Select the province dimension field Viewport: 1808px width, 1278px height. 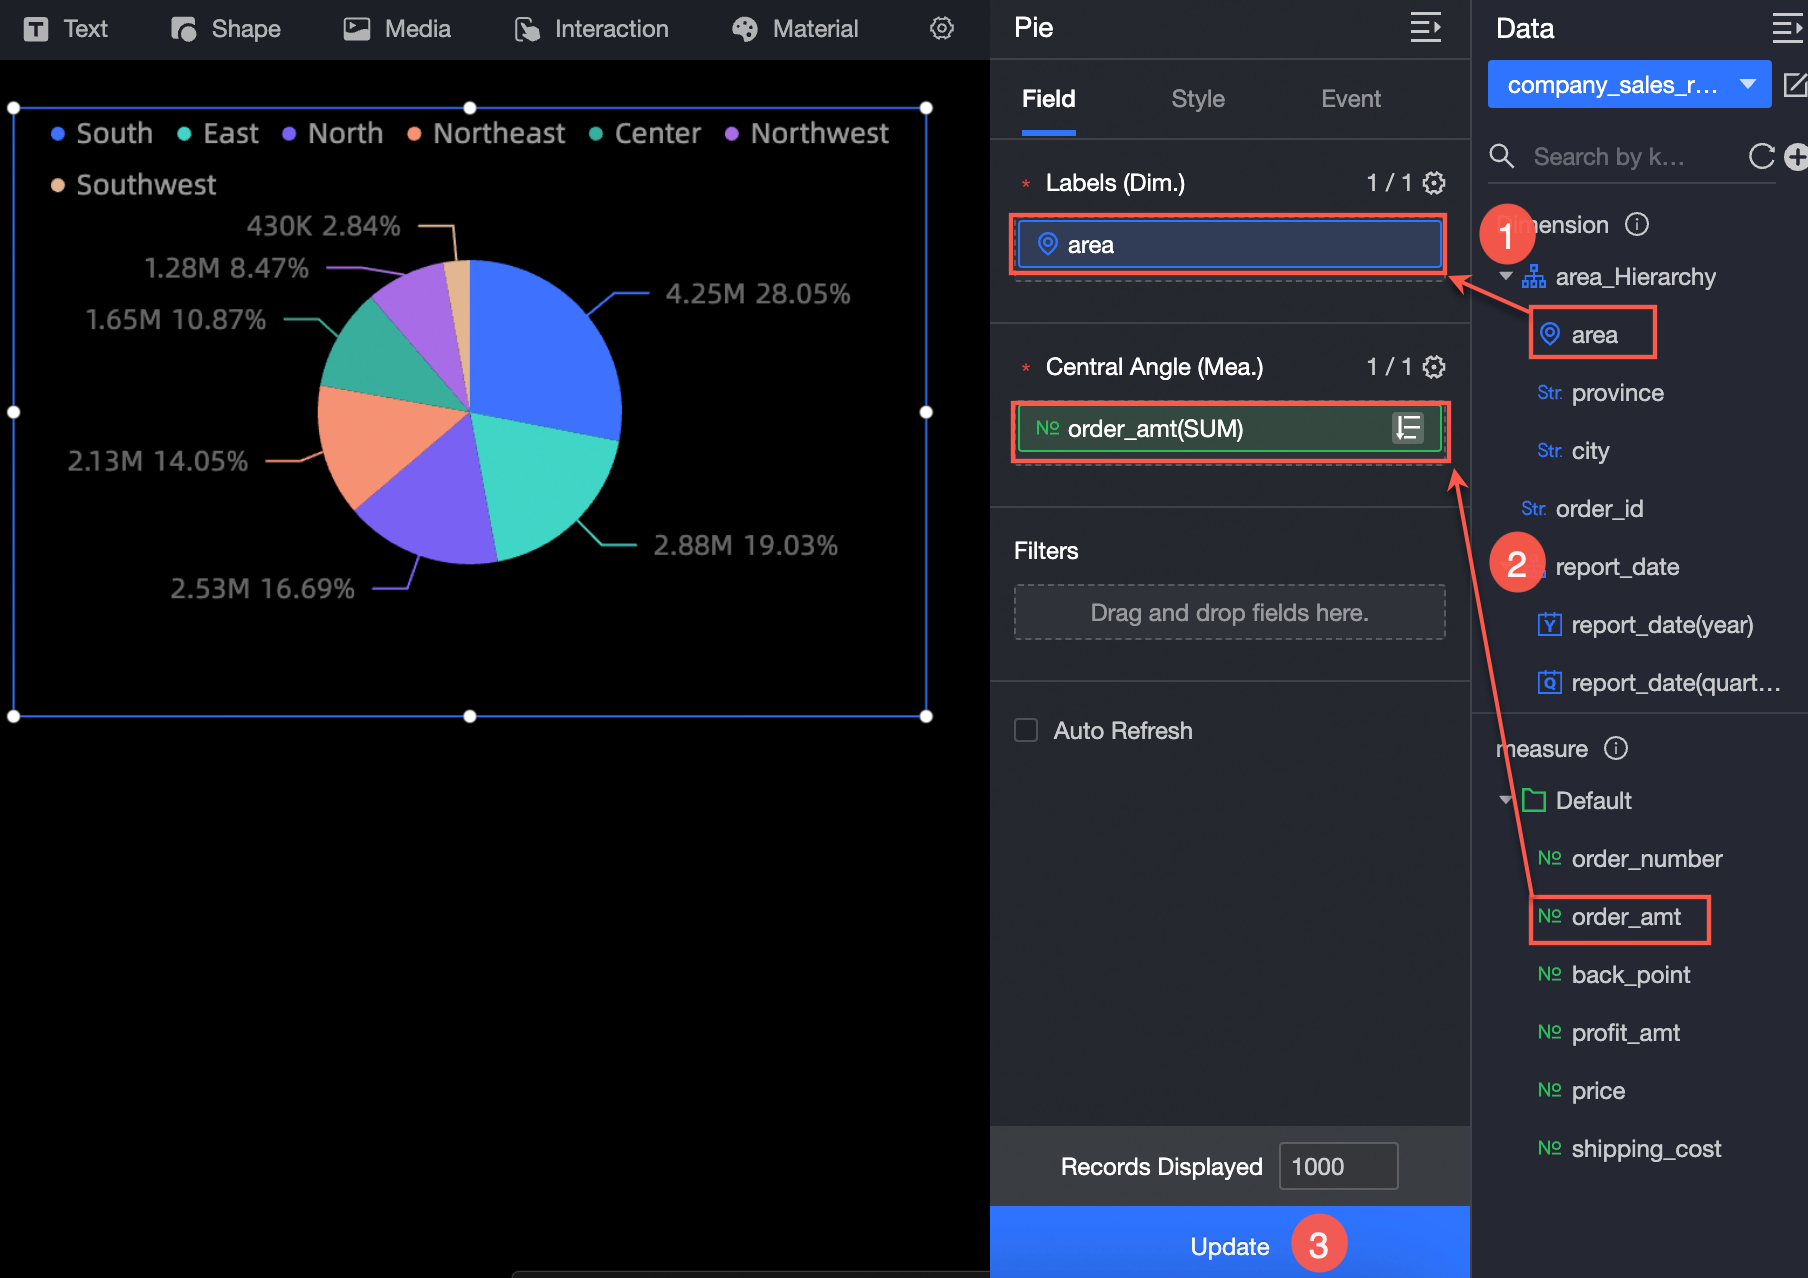coord(1600,393)
